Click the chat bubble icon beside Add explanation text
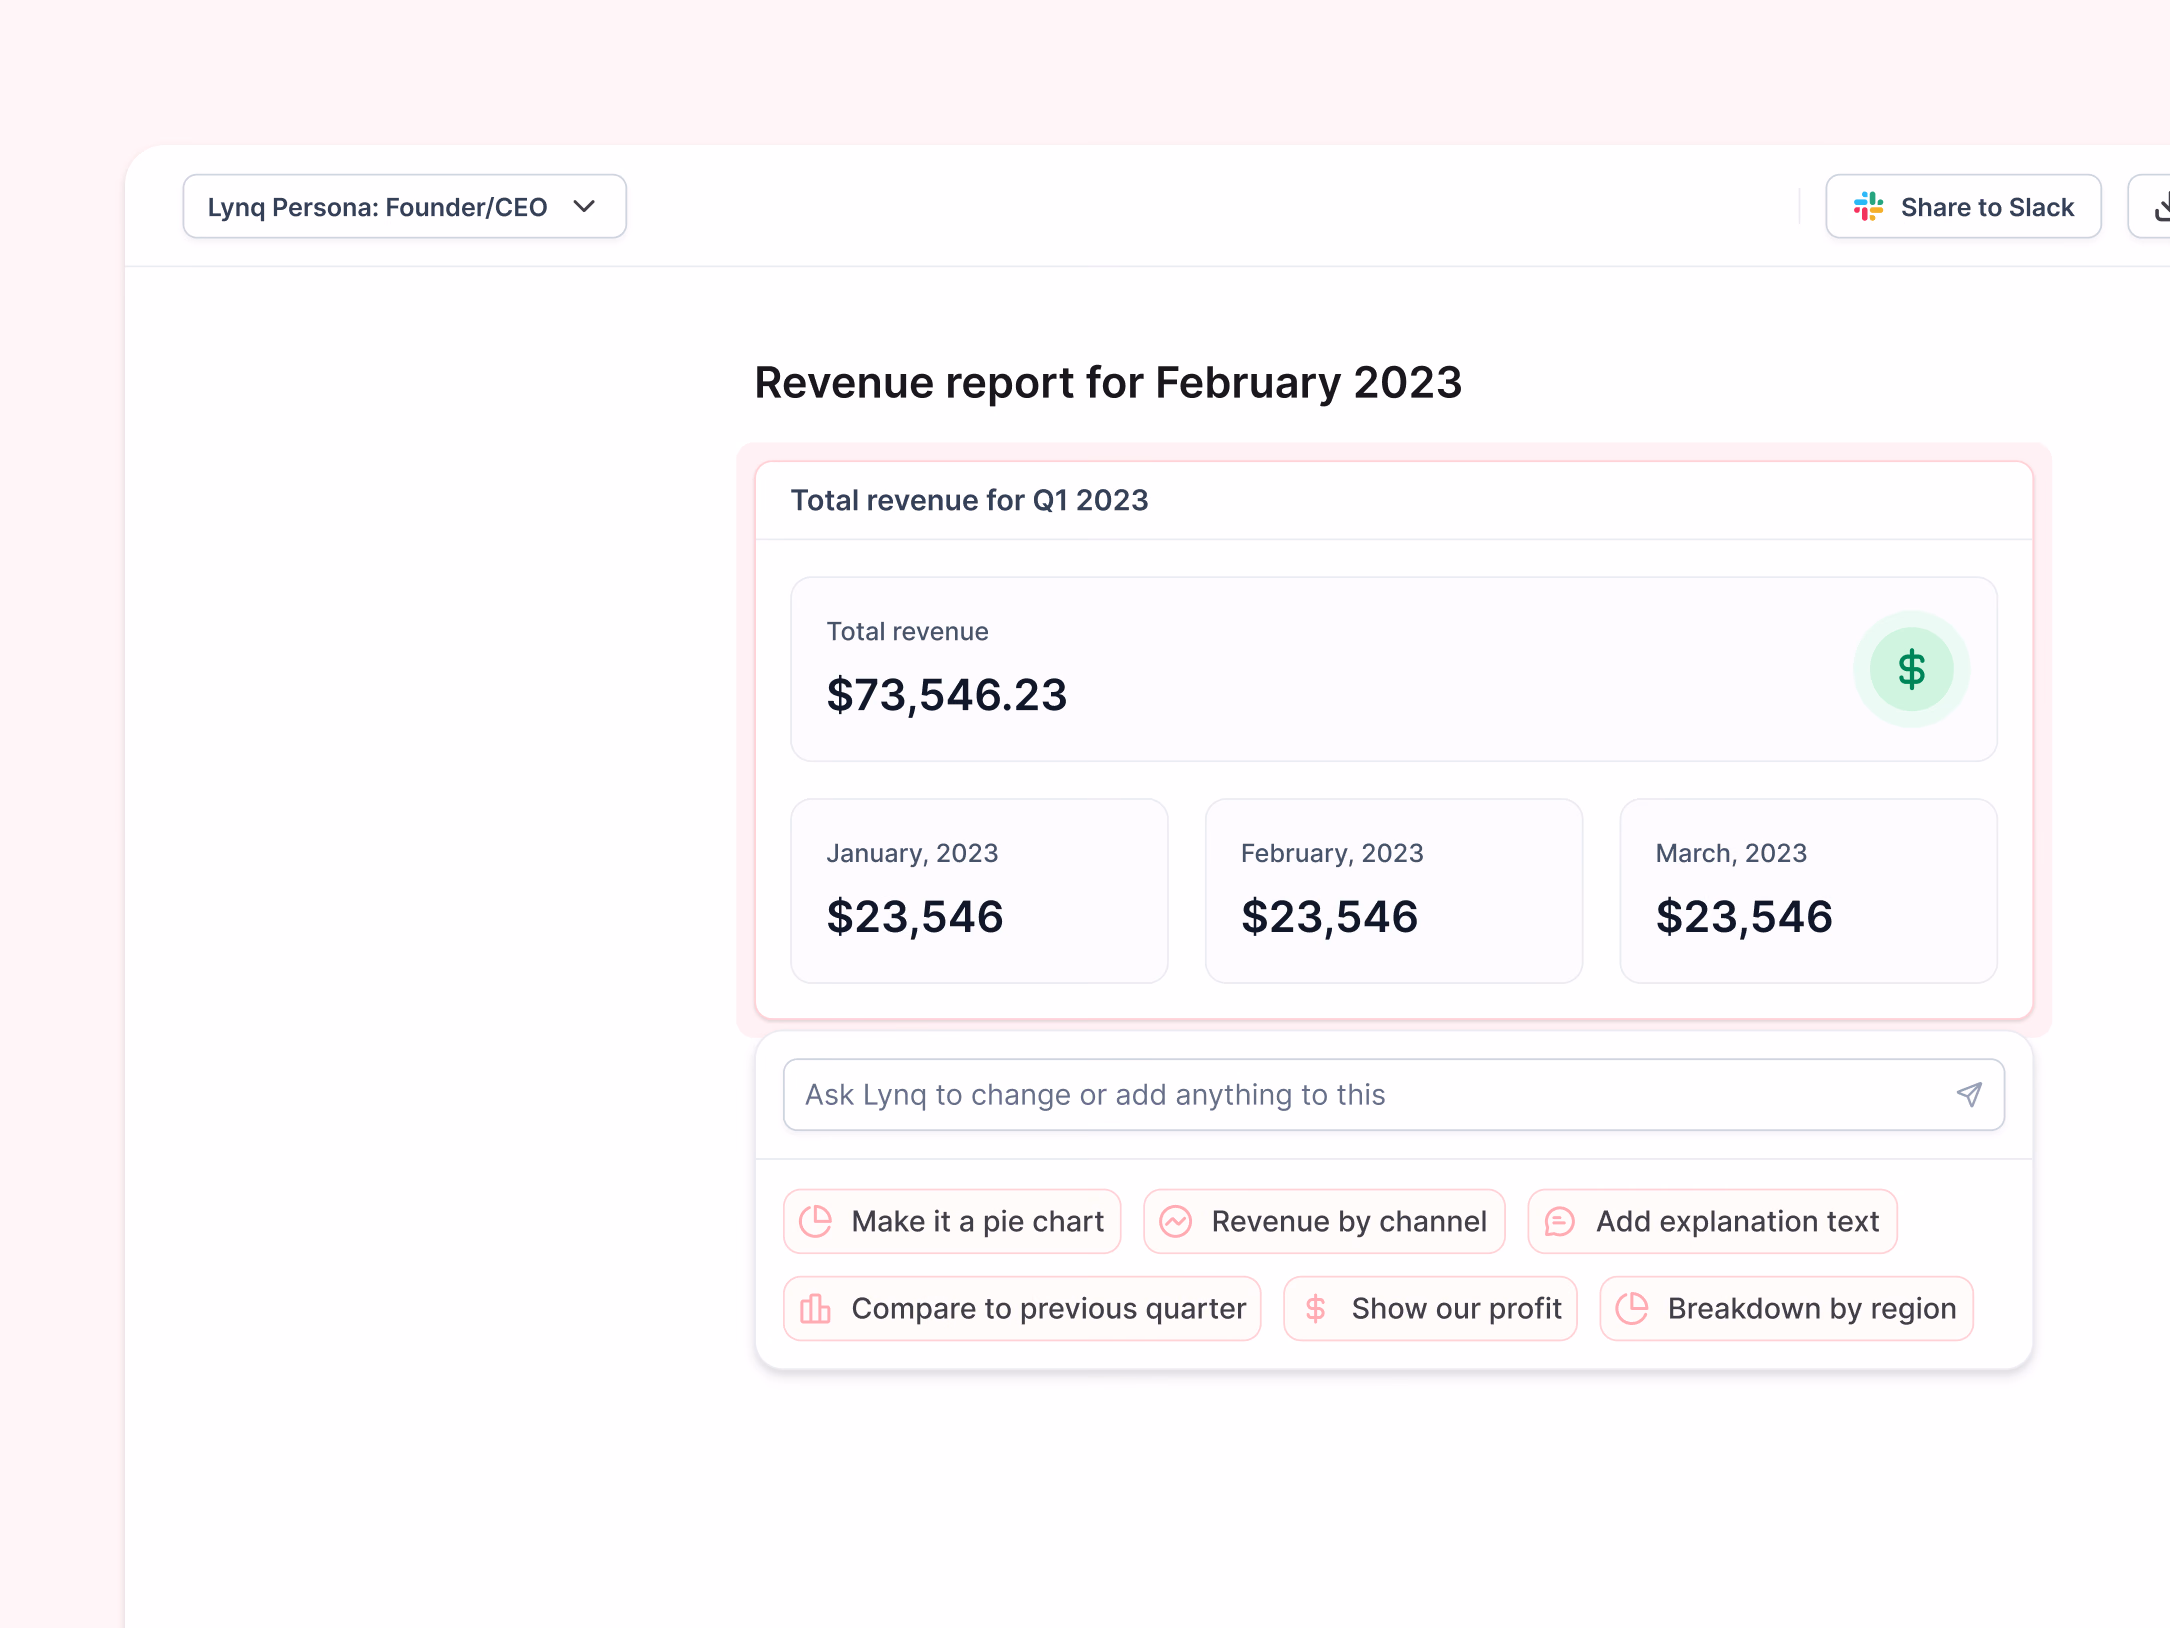 click(1560, 1221)
